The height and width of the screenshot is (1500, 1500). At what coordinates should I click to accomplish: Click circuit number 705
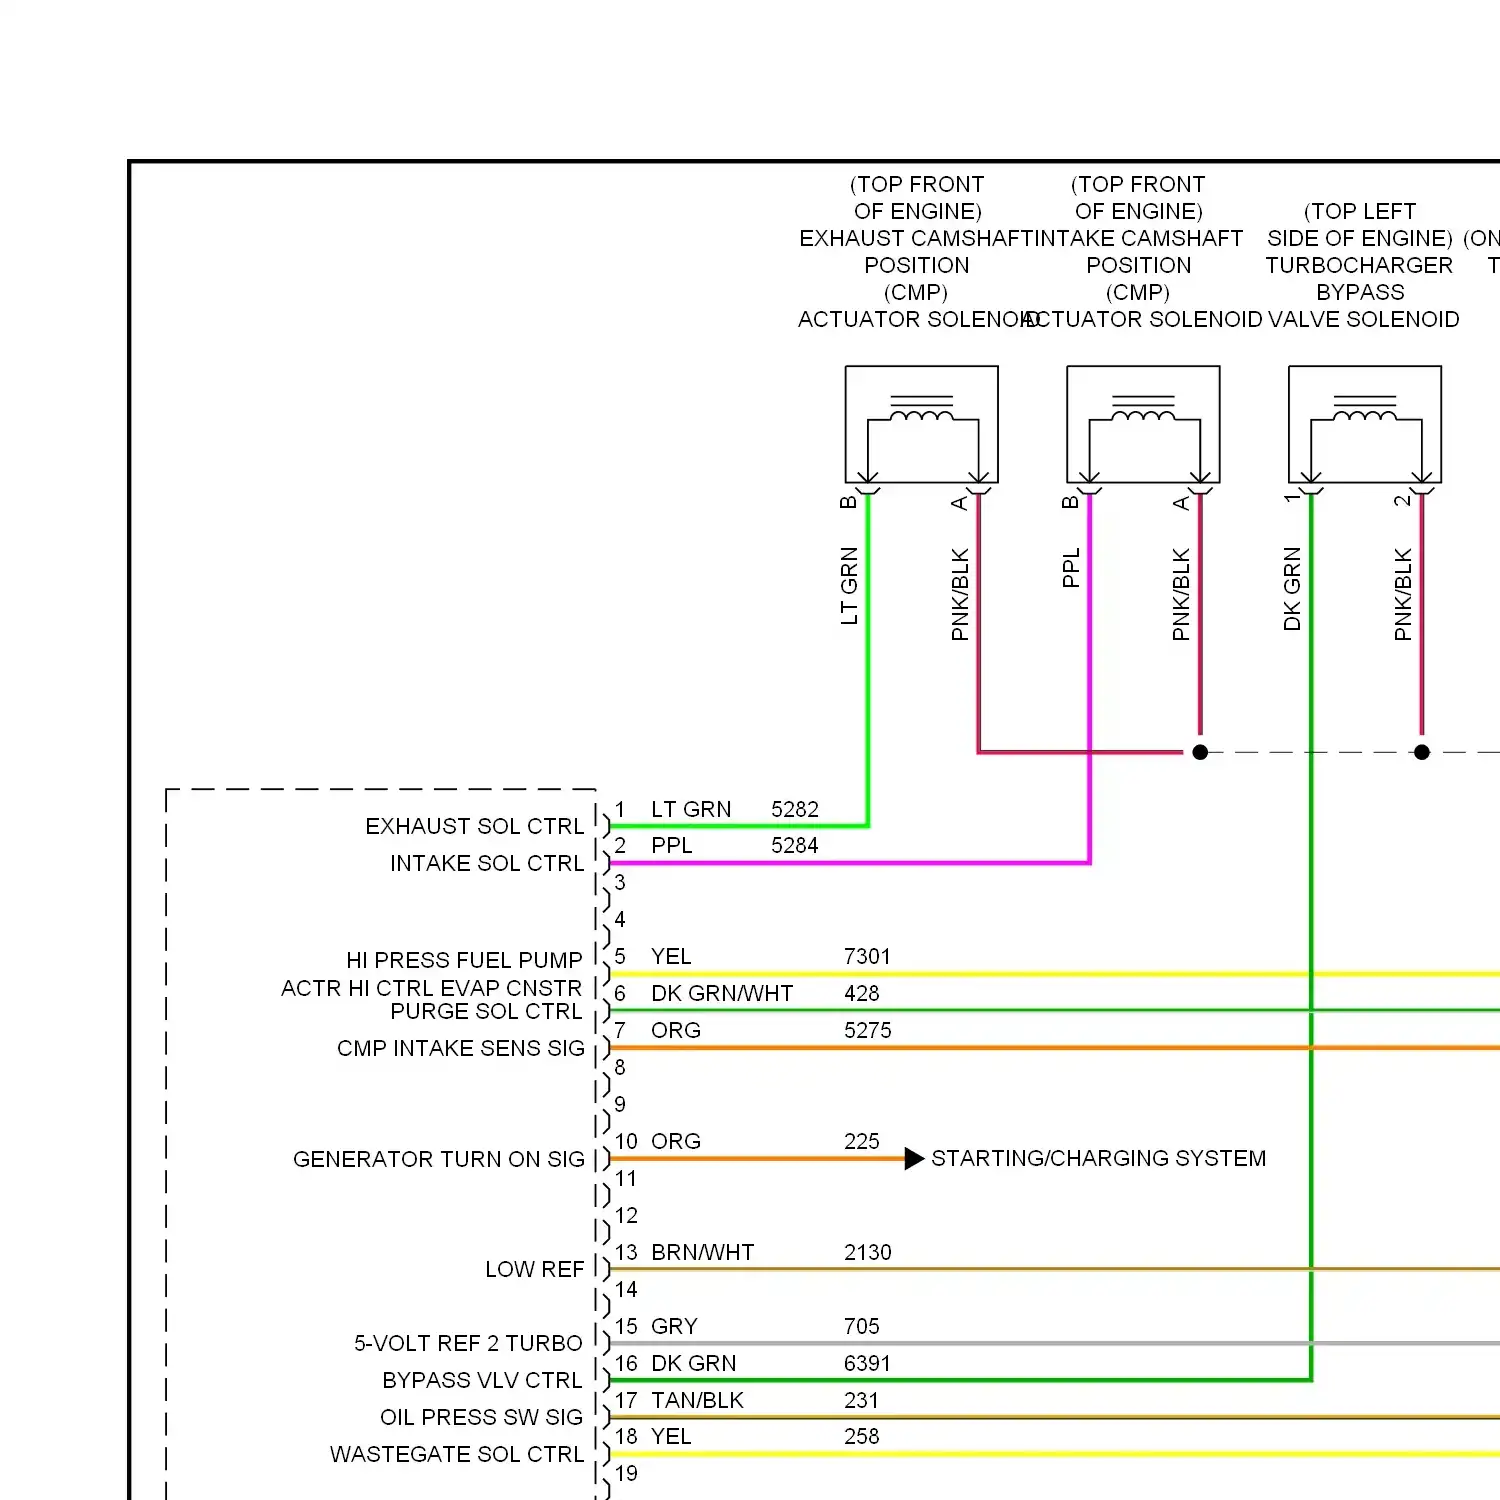pos(861,1326)
